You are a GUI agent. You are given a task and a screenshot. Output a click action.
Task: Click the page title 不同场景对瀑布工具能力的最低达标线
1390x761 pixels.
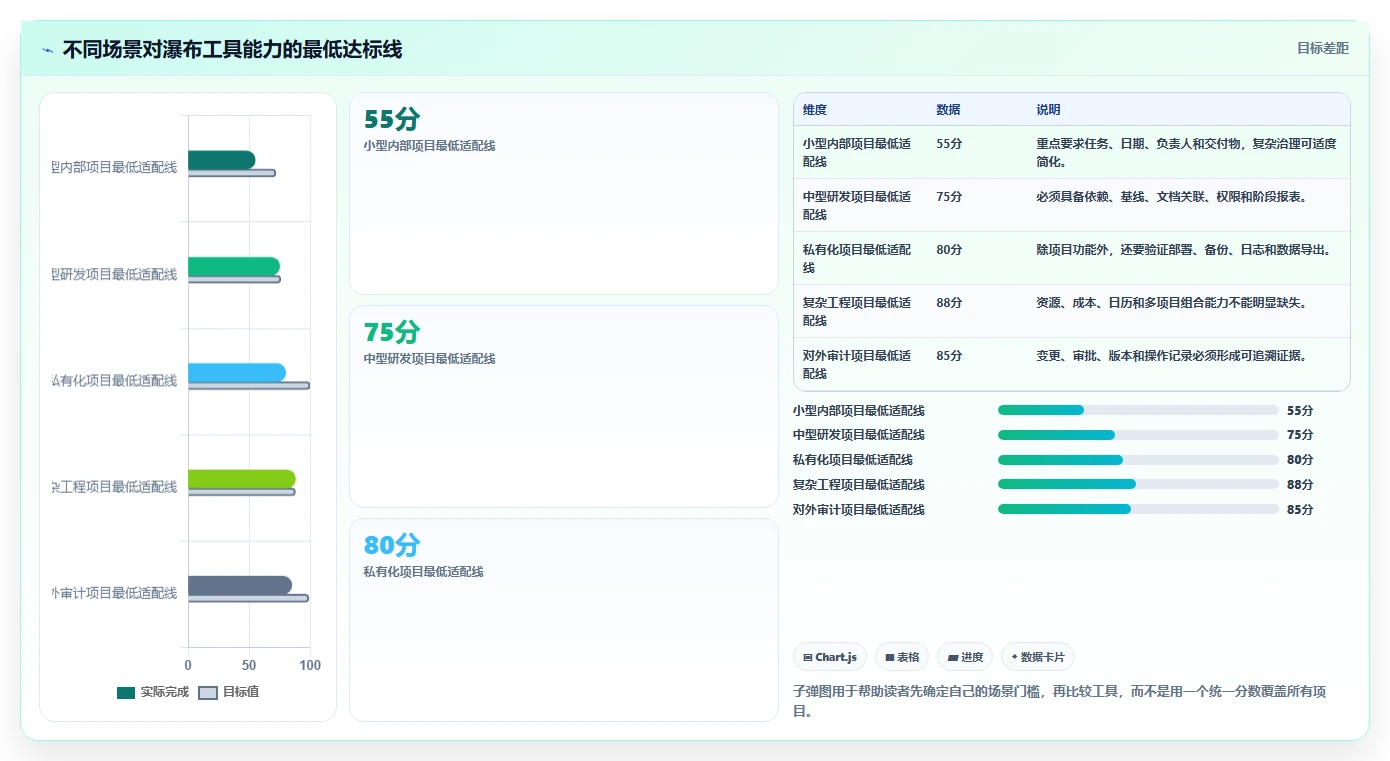pos(232,49)
